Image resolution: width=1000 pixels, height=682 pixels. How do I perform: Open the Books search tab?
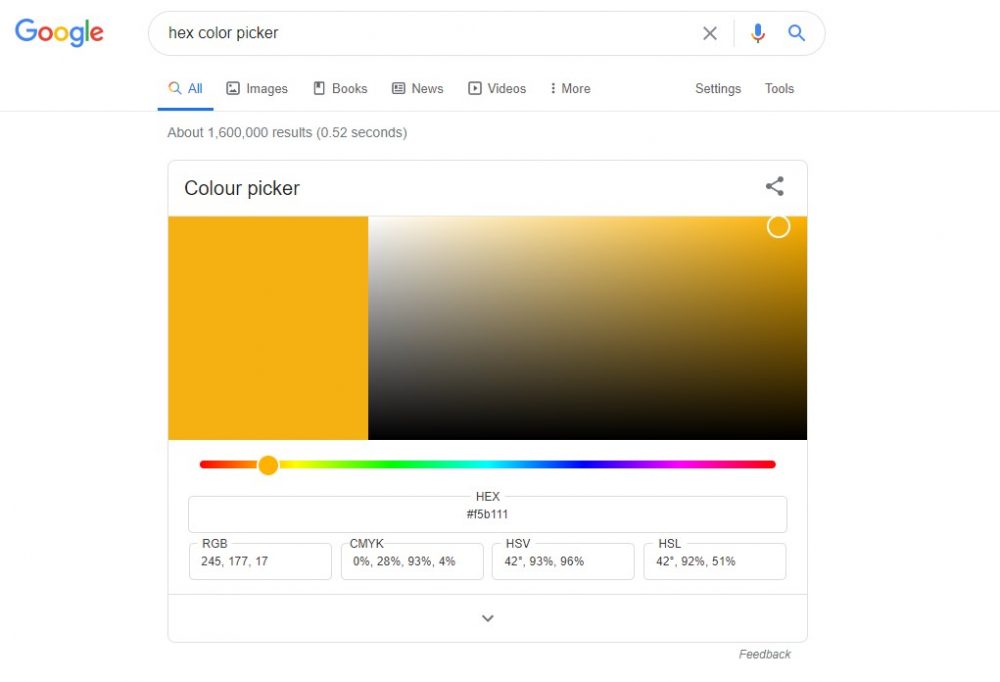click(340, 88)
